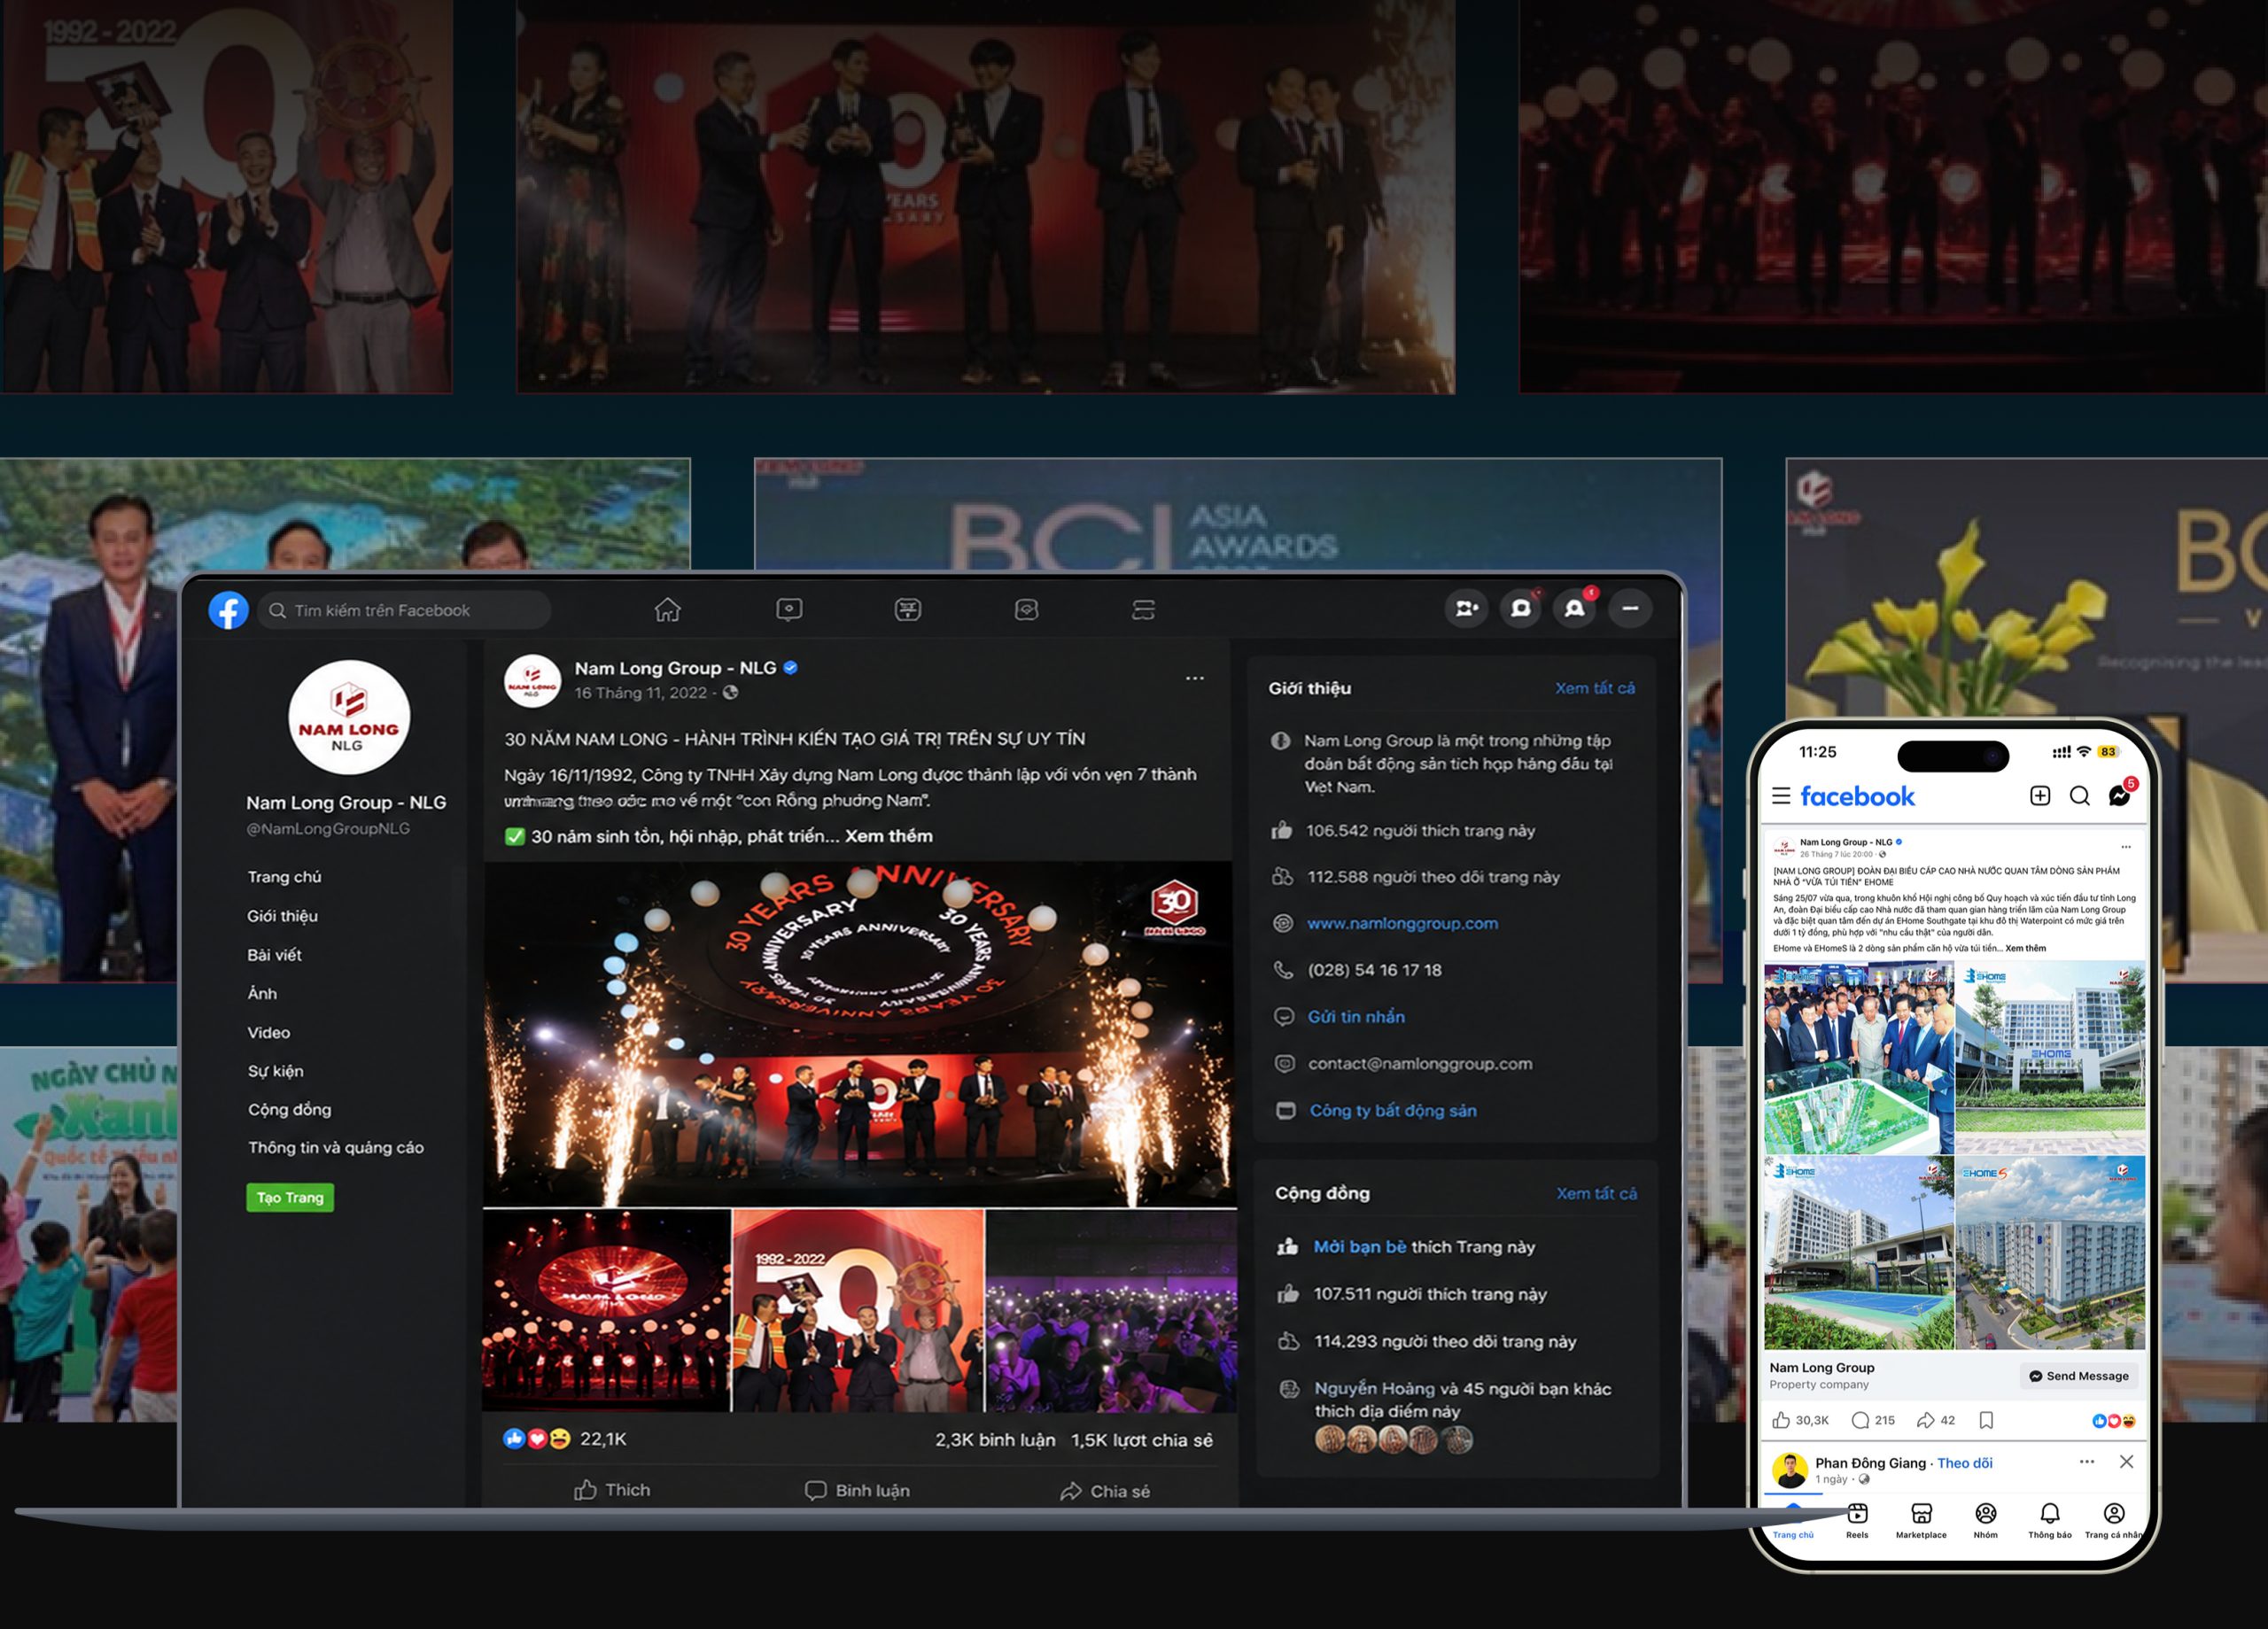Open the red circular stage thumbnail photo
The width and height of the screenshot is (2268, 1629).
pos(606,1310)
